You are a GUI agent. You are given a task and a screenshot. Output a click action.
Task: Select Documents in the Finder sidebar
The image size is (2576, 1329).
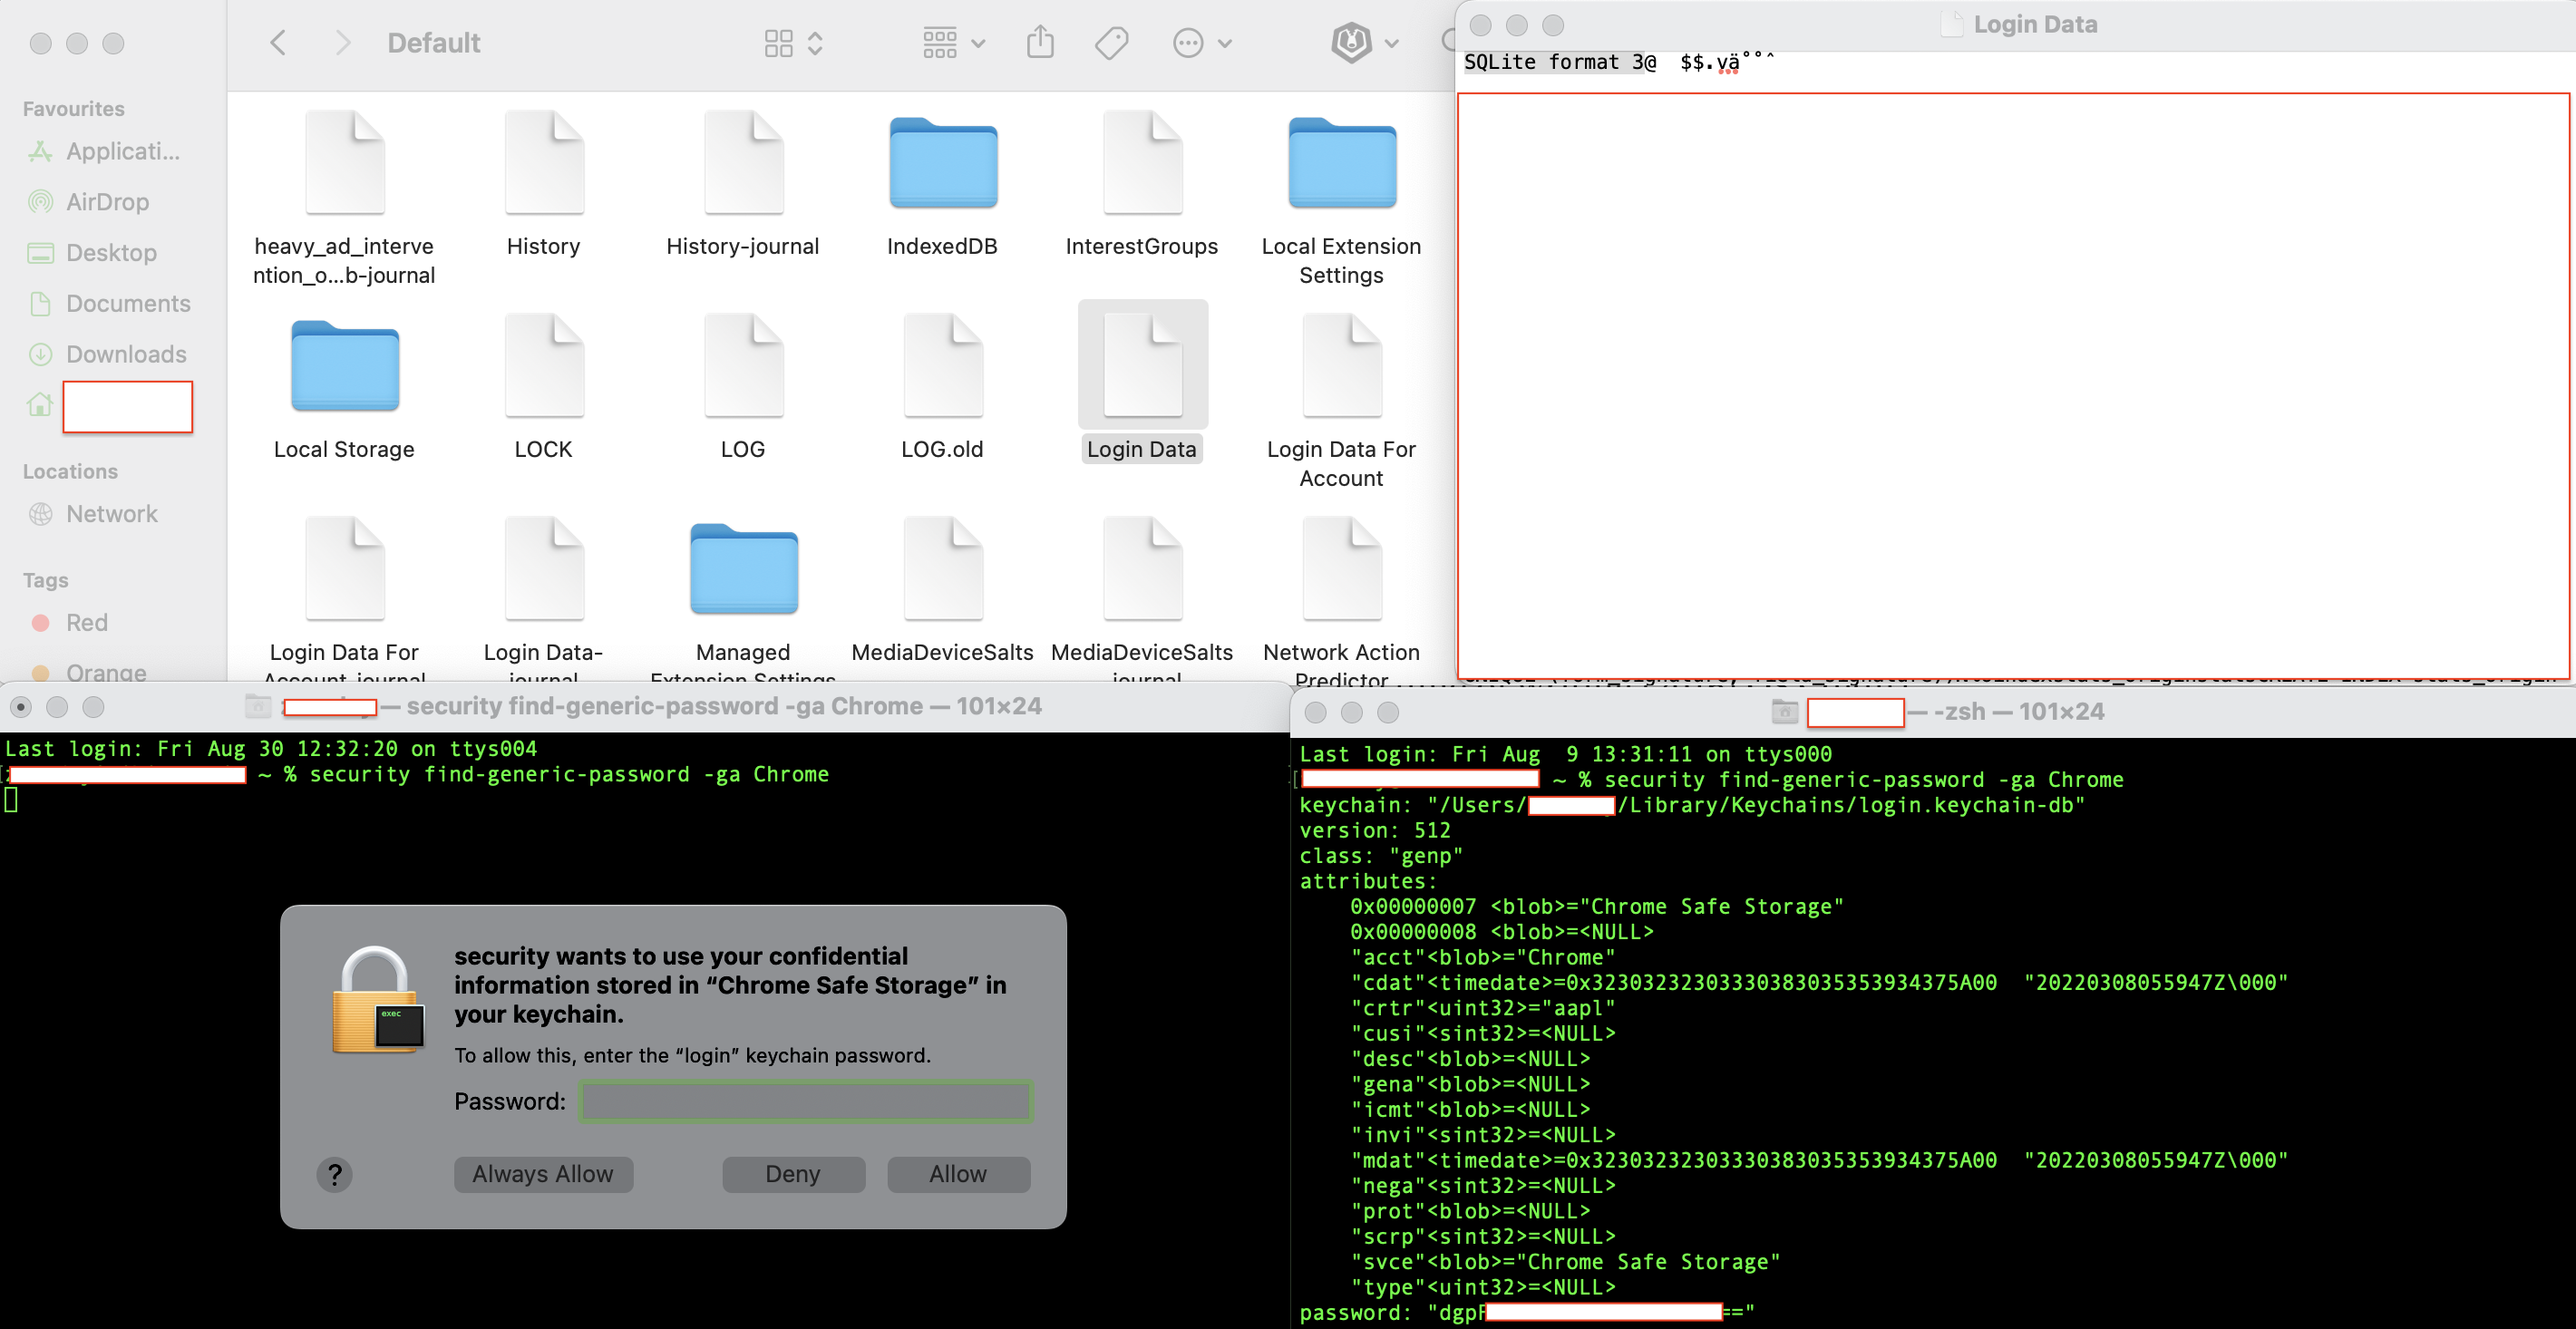click(108, 303)
